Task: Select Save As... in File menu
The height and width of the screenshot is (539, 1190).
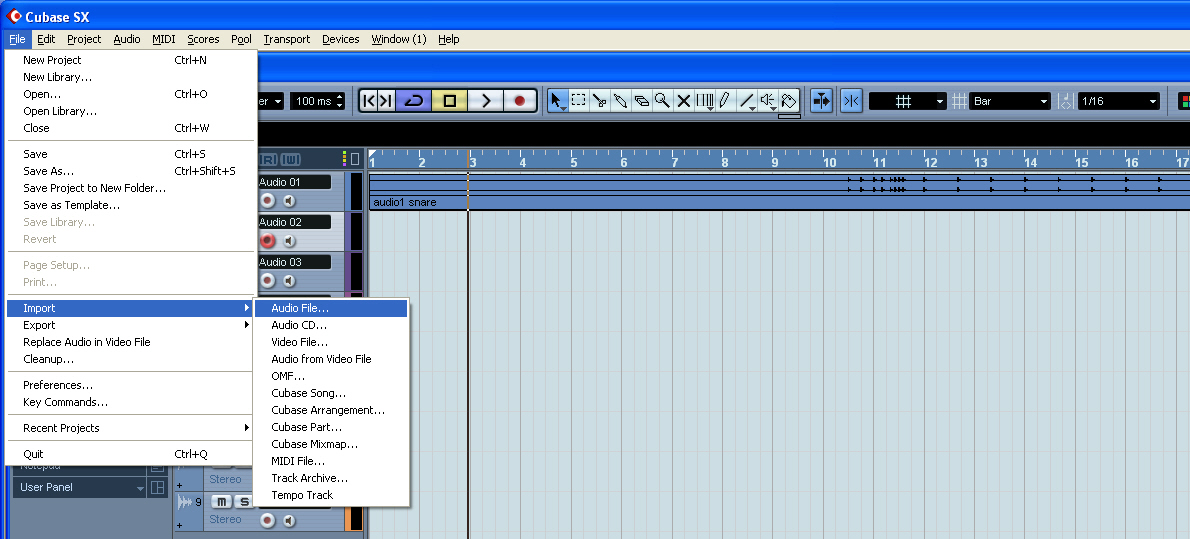Action: click(131, 171)
